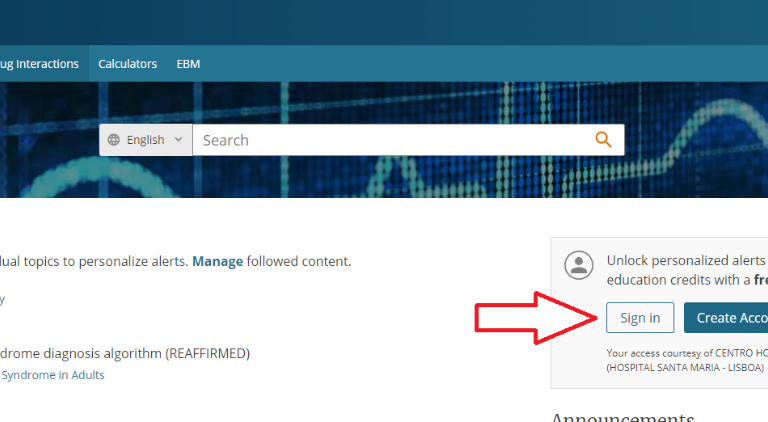Open the Syndrome in Adults link
This screenshot has width=768, height=422.
[x=53, y=375]
